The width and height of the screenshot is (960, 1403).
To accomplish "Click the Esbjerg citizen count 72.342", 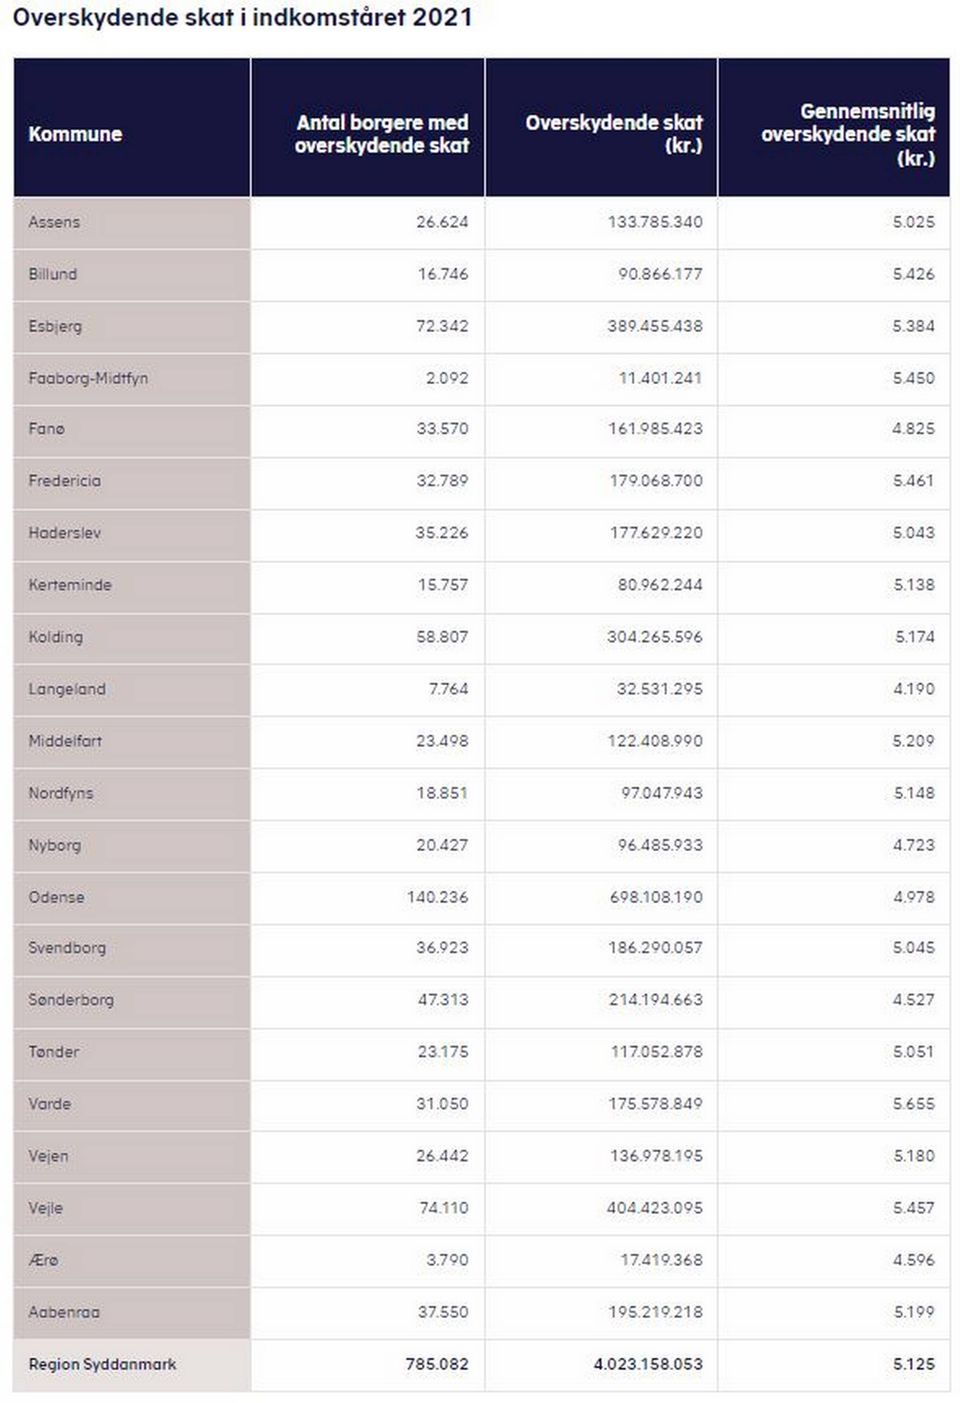I will tap(442, 326).
